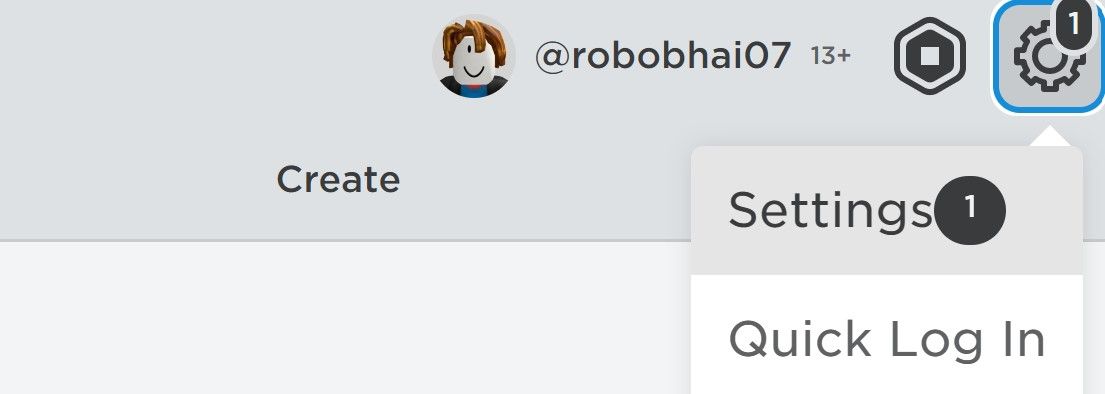Toggle the blue-outlined gear button
Screen dimensions: 1105x394
pos(1047,56)
